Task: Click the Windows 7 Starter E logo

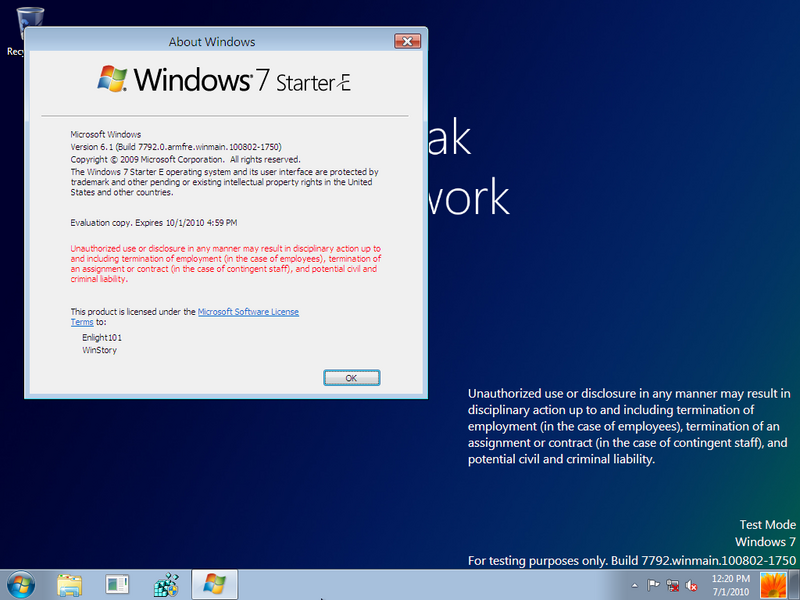Action: click(x=224, y=80)
